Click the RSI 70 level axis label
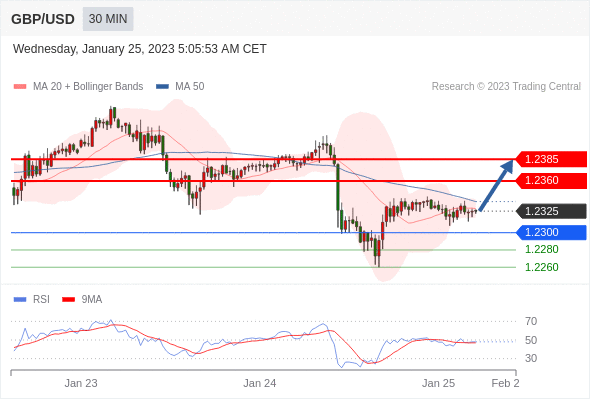Screen dimensions: 590x400 tap(531, 321)
